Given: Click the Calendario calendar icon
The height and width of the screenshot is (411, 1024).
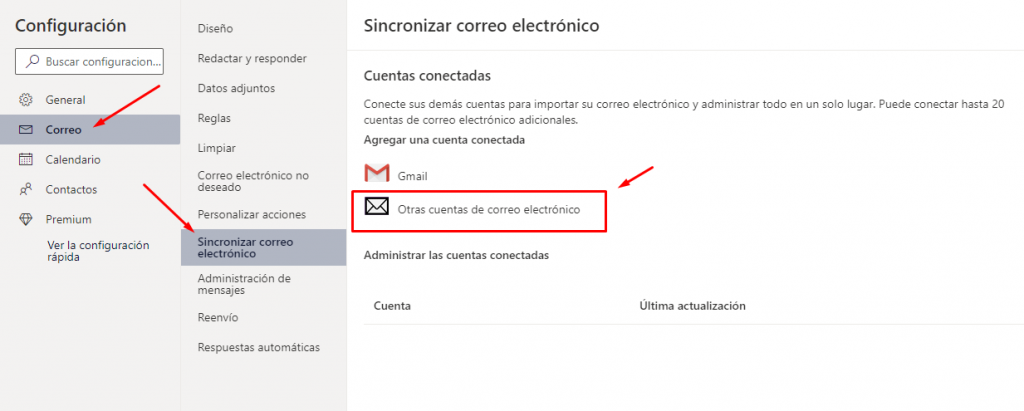Looking at the screenshot, I should click(x=26, y=160).
